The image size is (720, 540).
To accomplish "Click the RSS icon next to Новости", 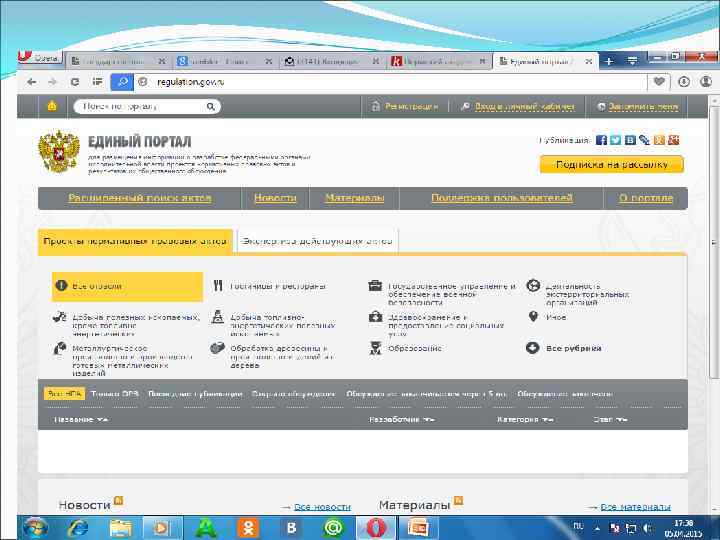I will point(118,501).
